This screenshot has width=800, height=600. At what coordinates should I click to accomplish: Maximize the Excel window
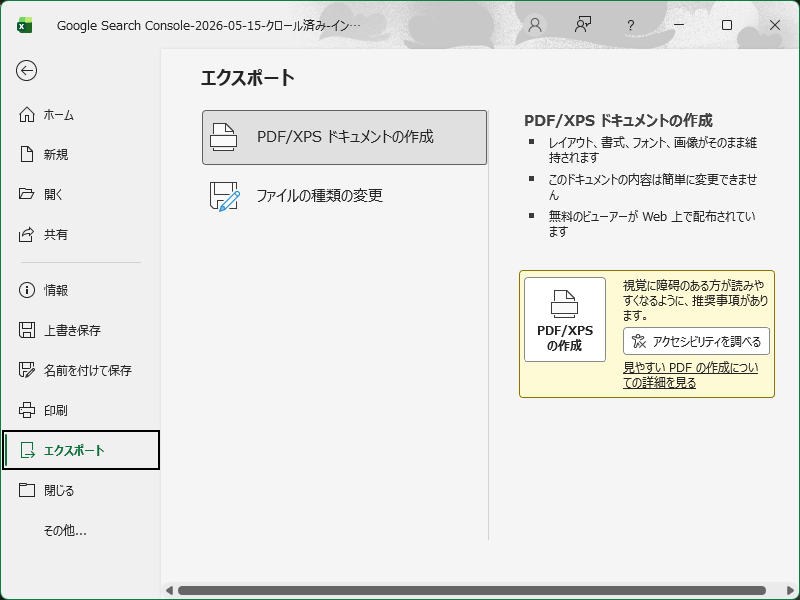[x=727, y=24]
